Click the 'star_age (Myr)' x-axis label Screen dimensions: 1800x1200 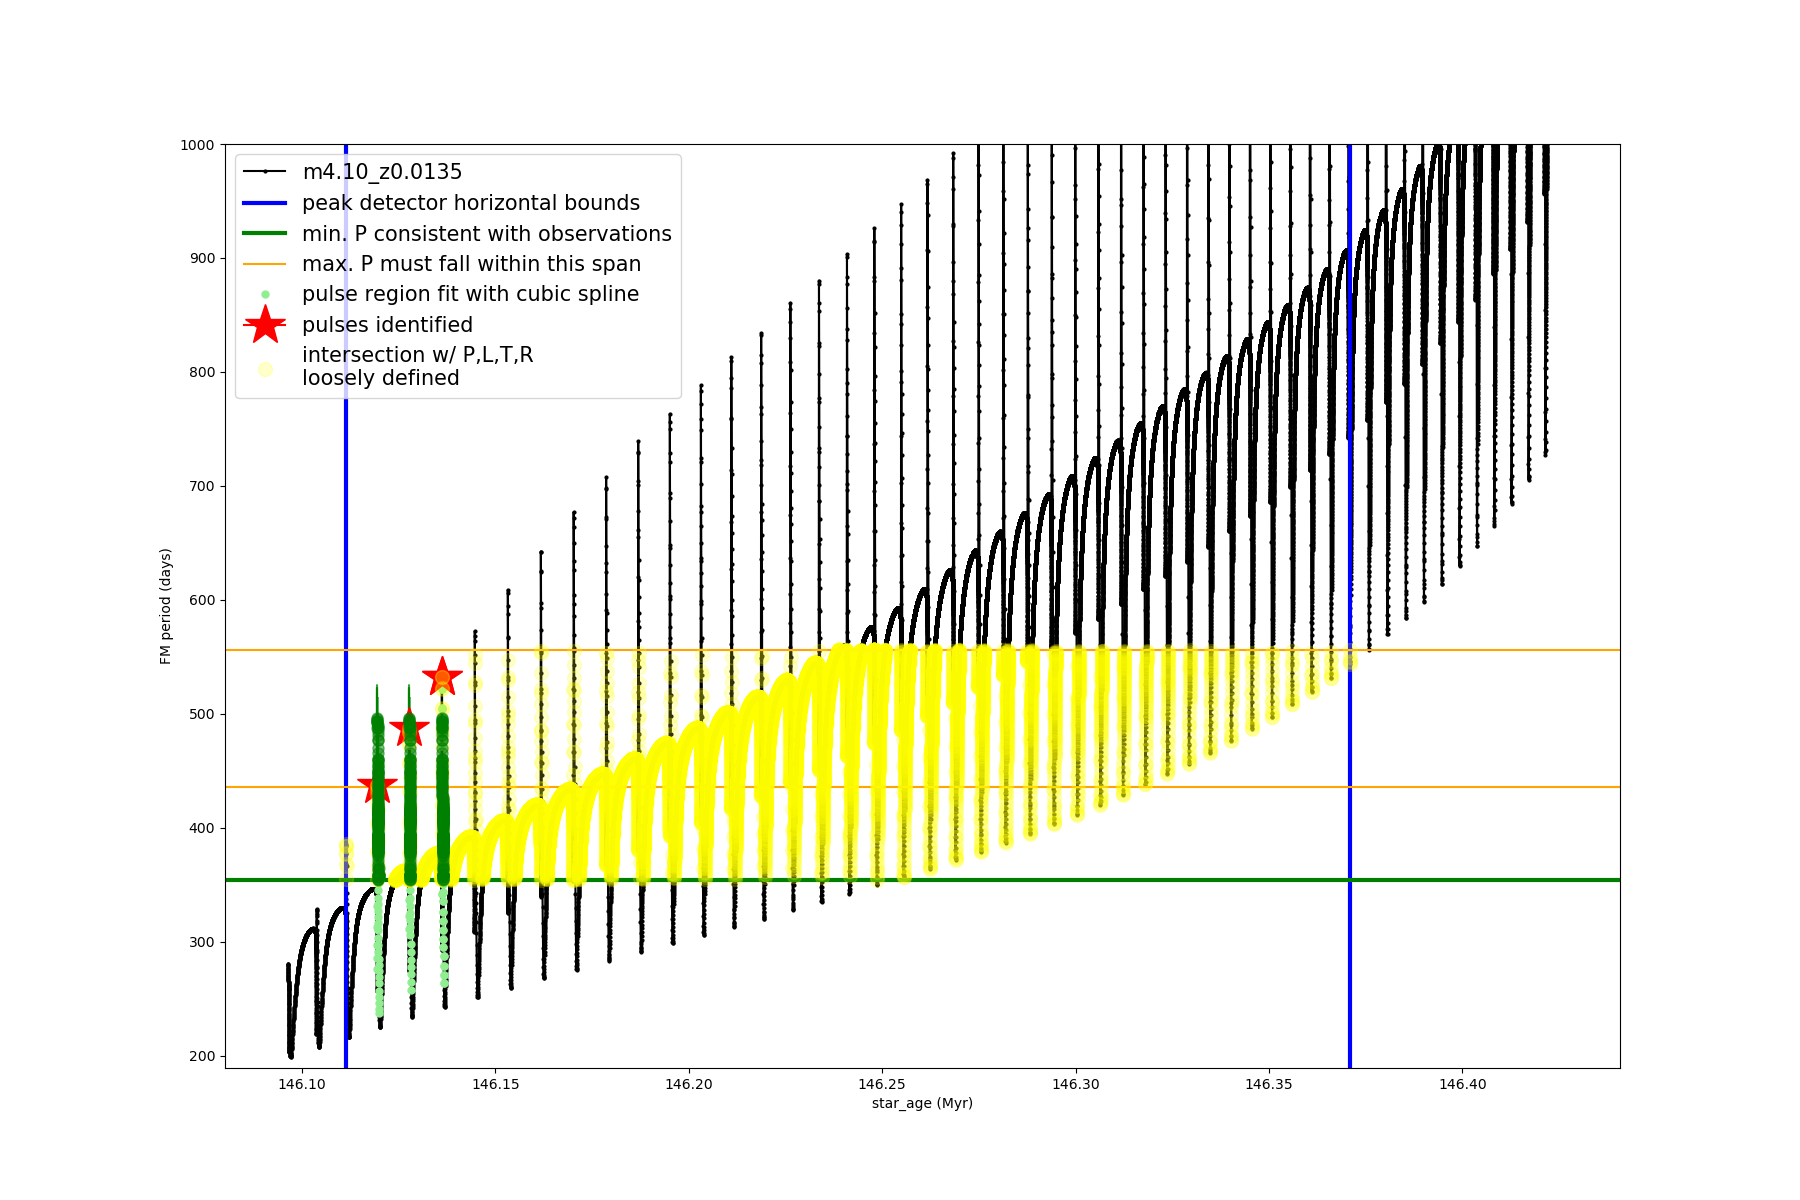[922, 1103]
